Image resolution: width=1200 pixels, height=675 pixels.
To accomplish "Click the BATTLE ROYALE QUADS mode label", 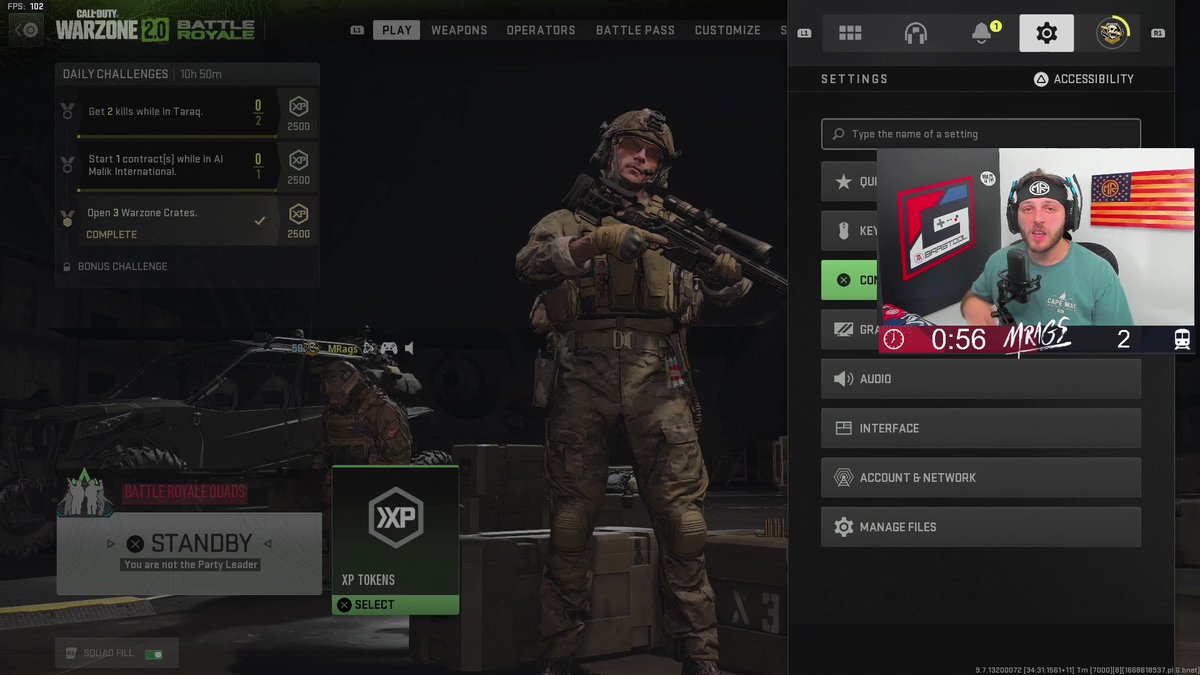I will tap(185, 492).
